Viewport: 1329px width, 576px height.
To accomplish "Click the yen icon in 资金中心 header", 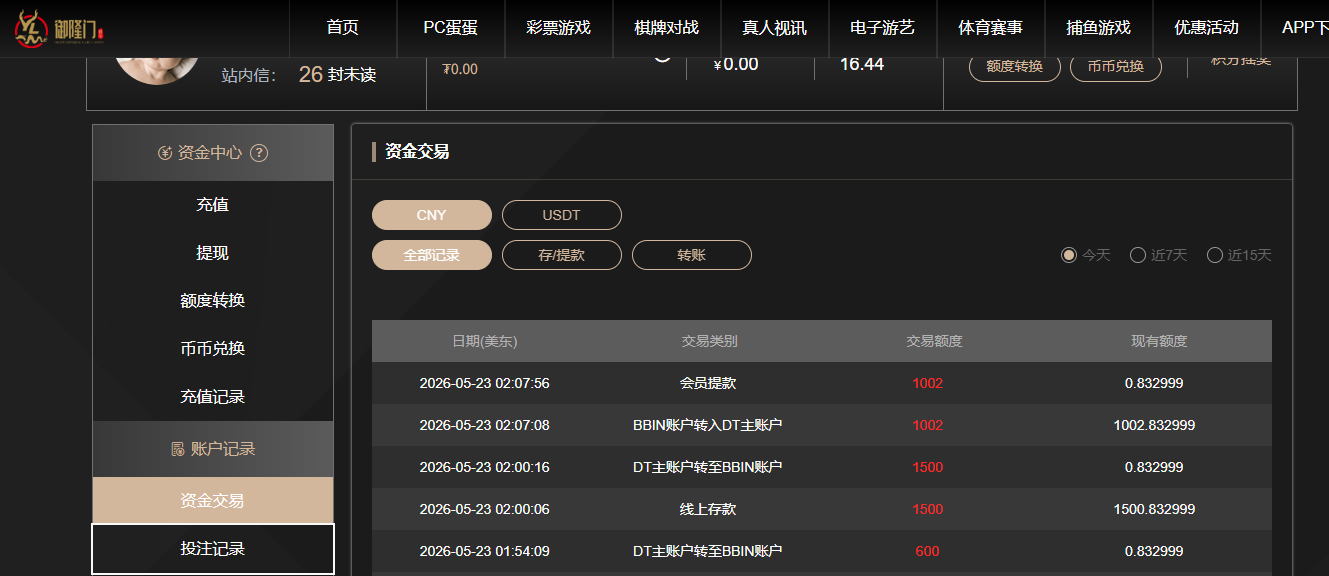I will 165,153.
